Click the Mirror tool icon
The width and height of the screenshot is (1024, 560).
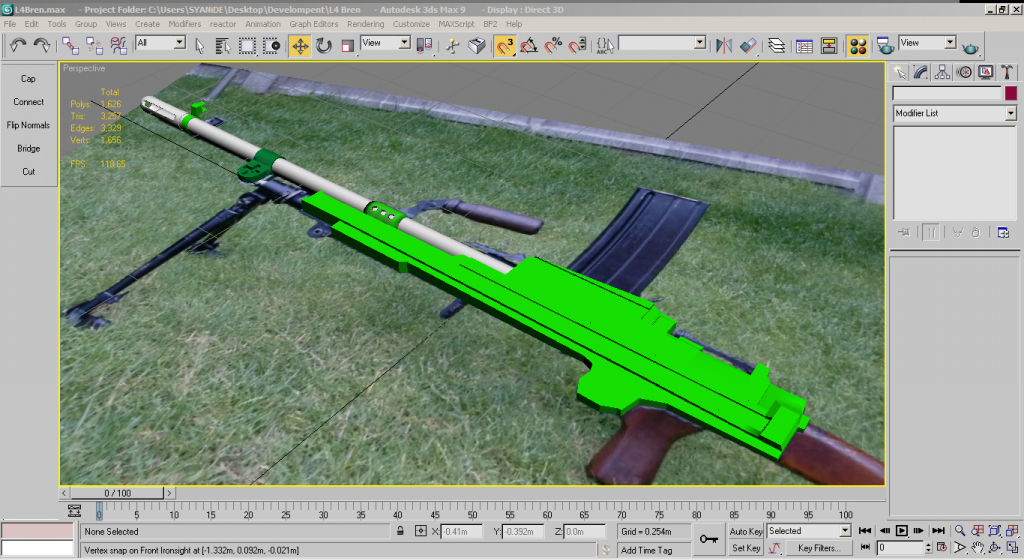(725, 45)
